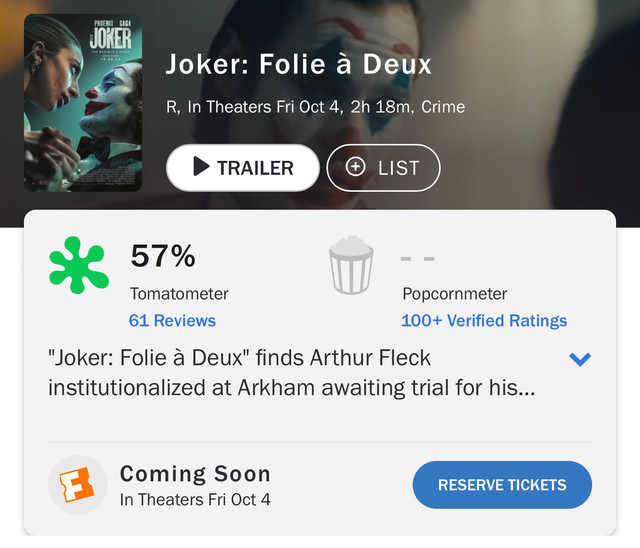
Task: Open the Joker movie poster thumbnail
Action: (x=83, y=103)
